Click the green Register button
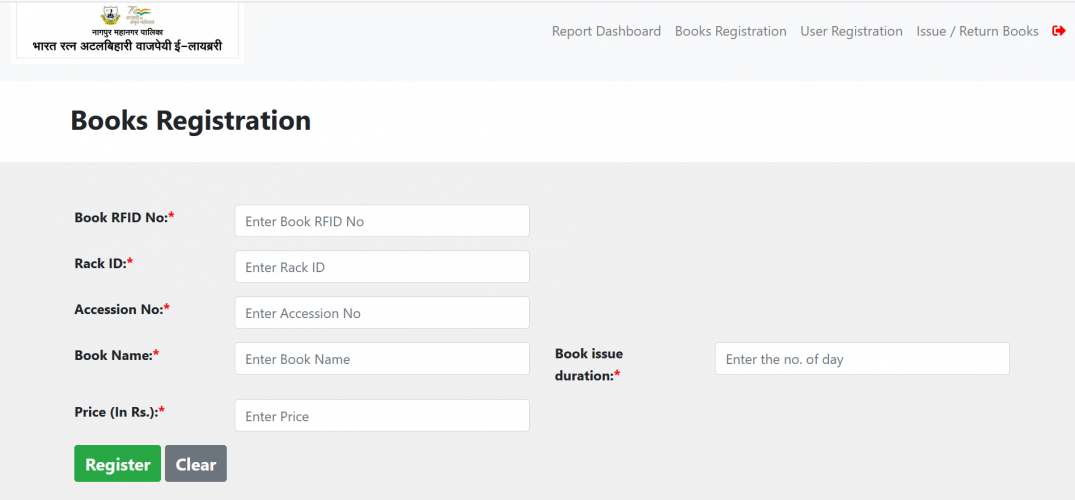 pyautogui.click(x=117, y=464)
